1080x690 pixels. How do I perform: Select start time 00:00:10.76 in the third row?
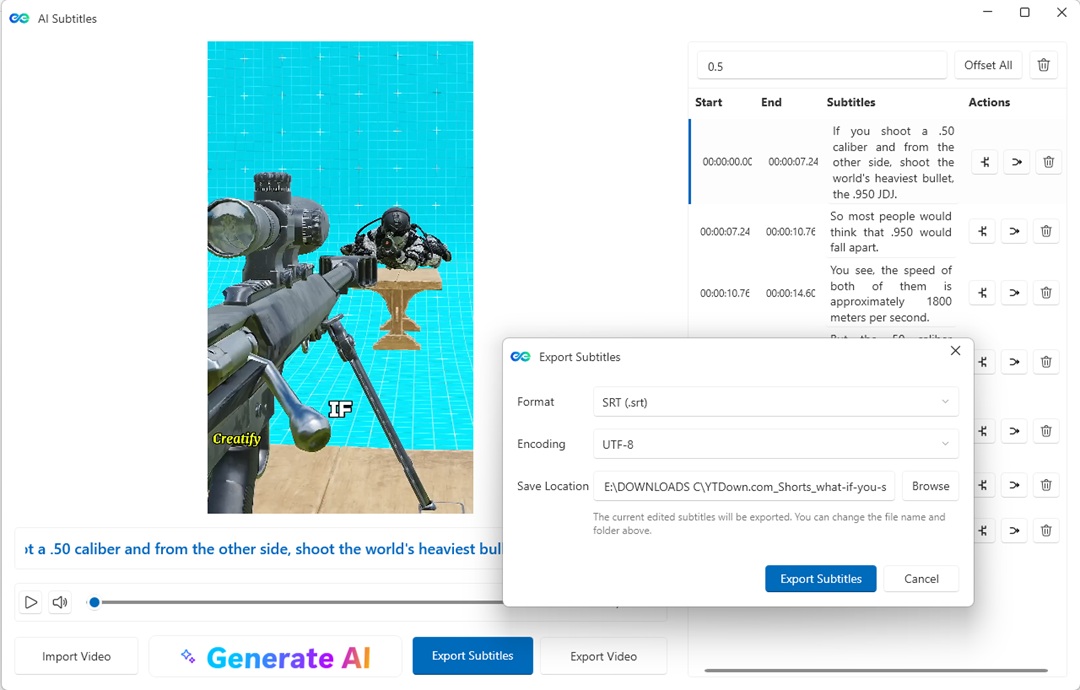click(x=725, y=293)
